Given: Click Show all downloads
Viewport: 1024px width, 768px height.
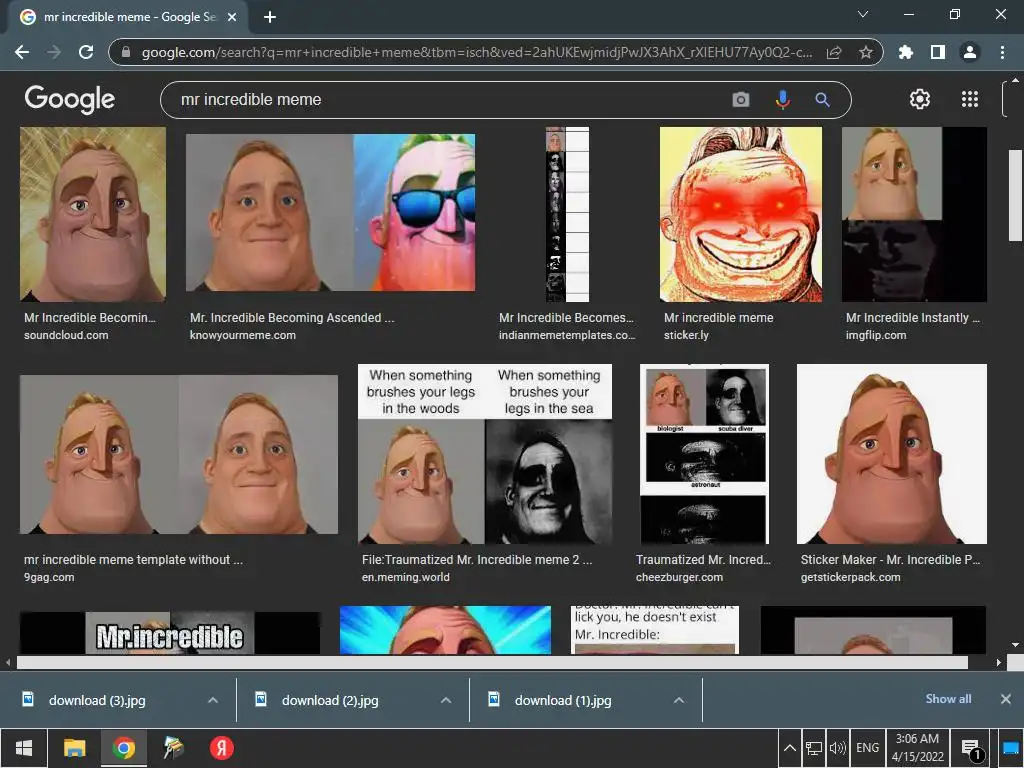Looking at the screenshot, I should click(948, 699).
